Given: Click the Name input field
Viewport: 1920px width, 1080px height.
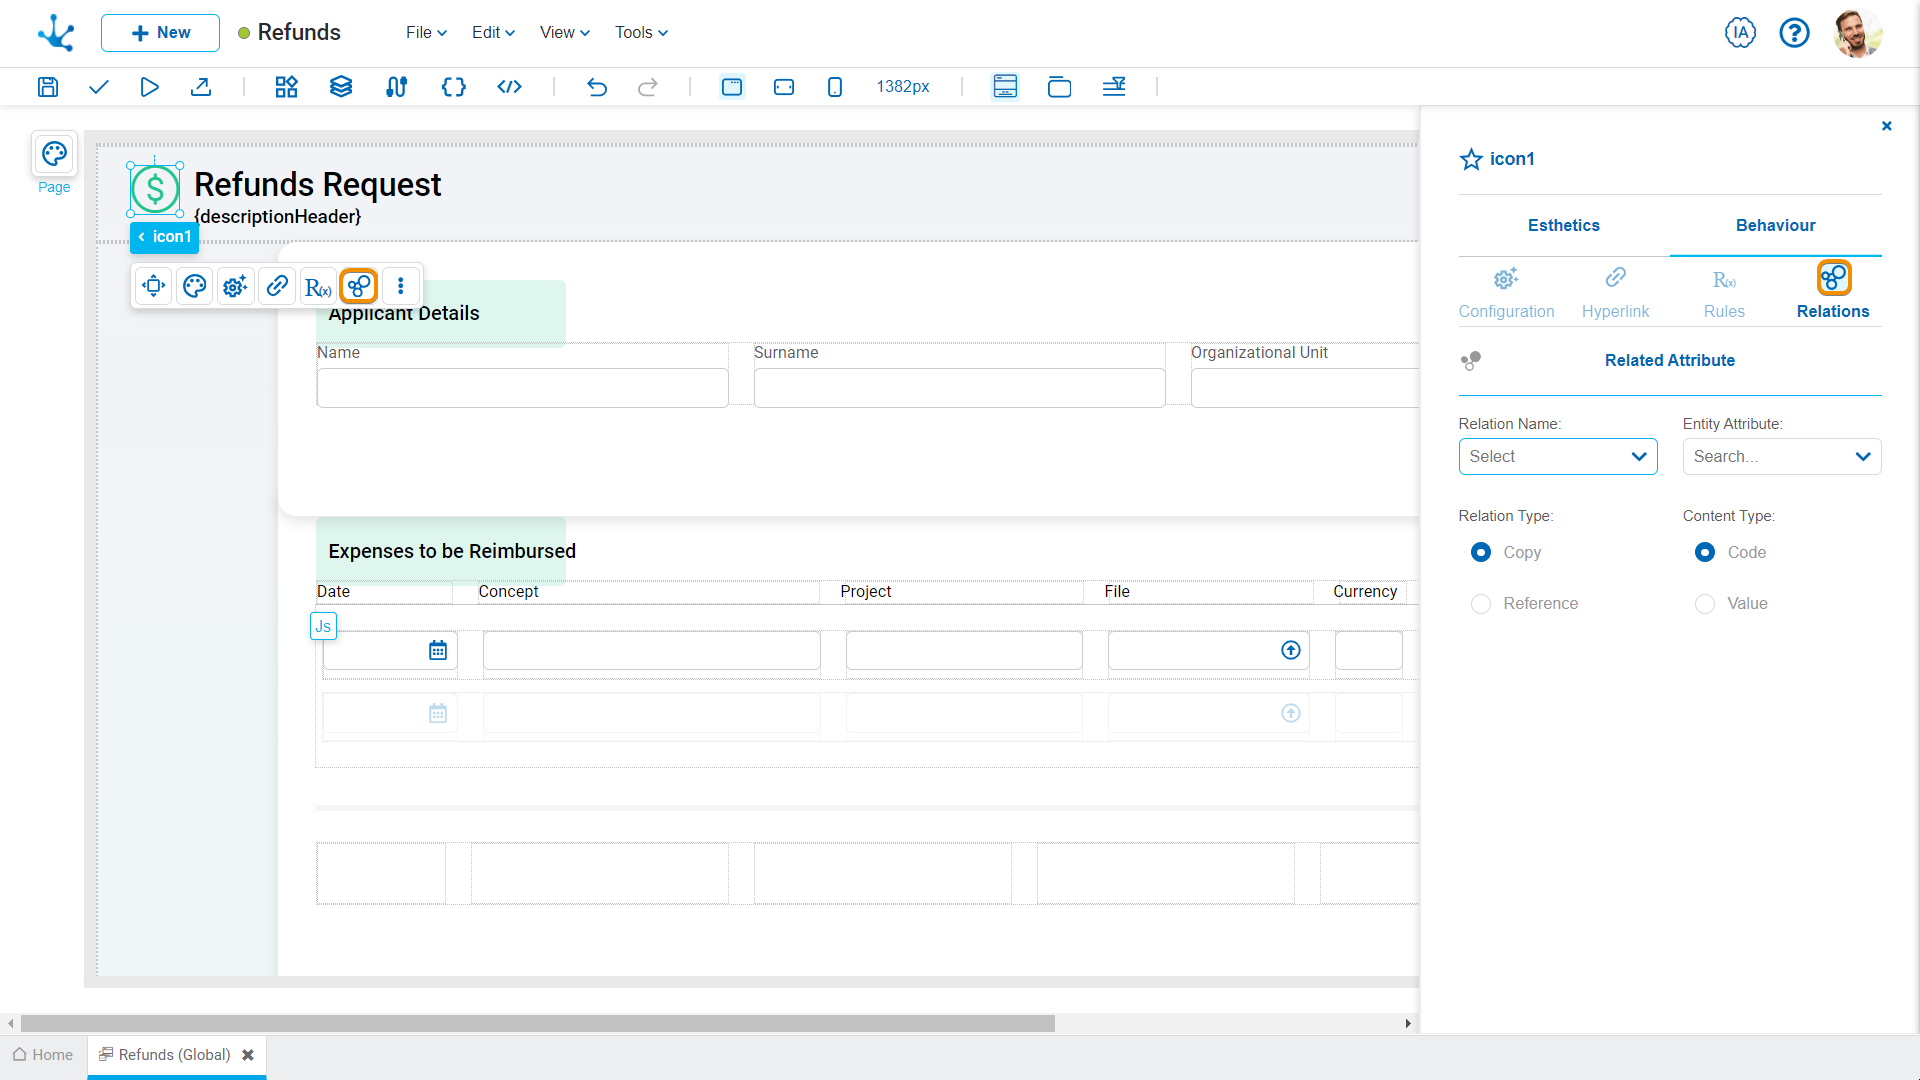Looking at the screenshot, I should click(522, 386).
